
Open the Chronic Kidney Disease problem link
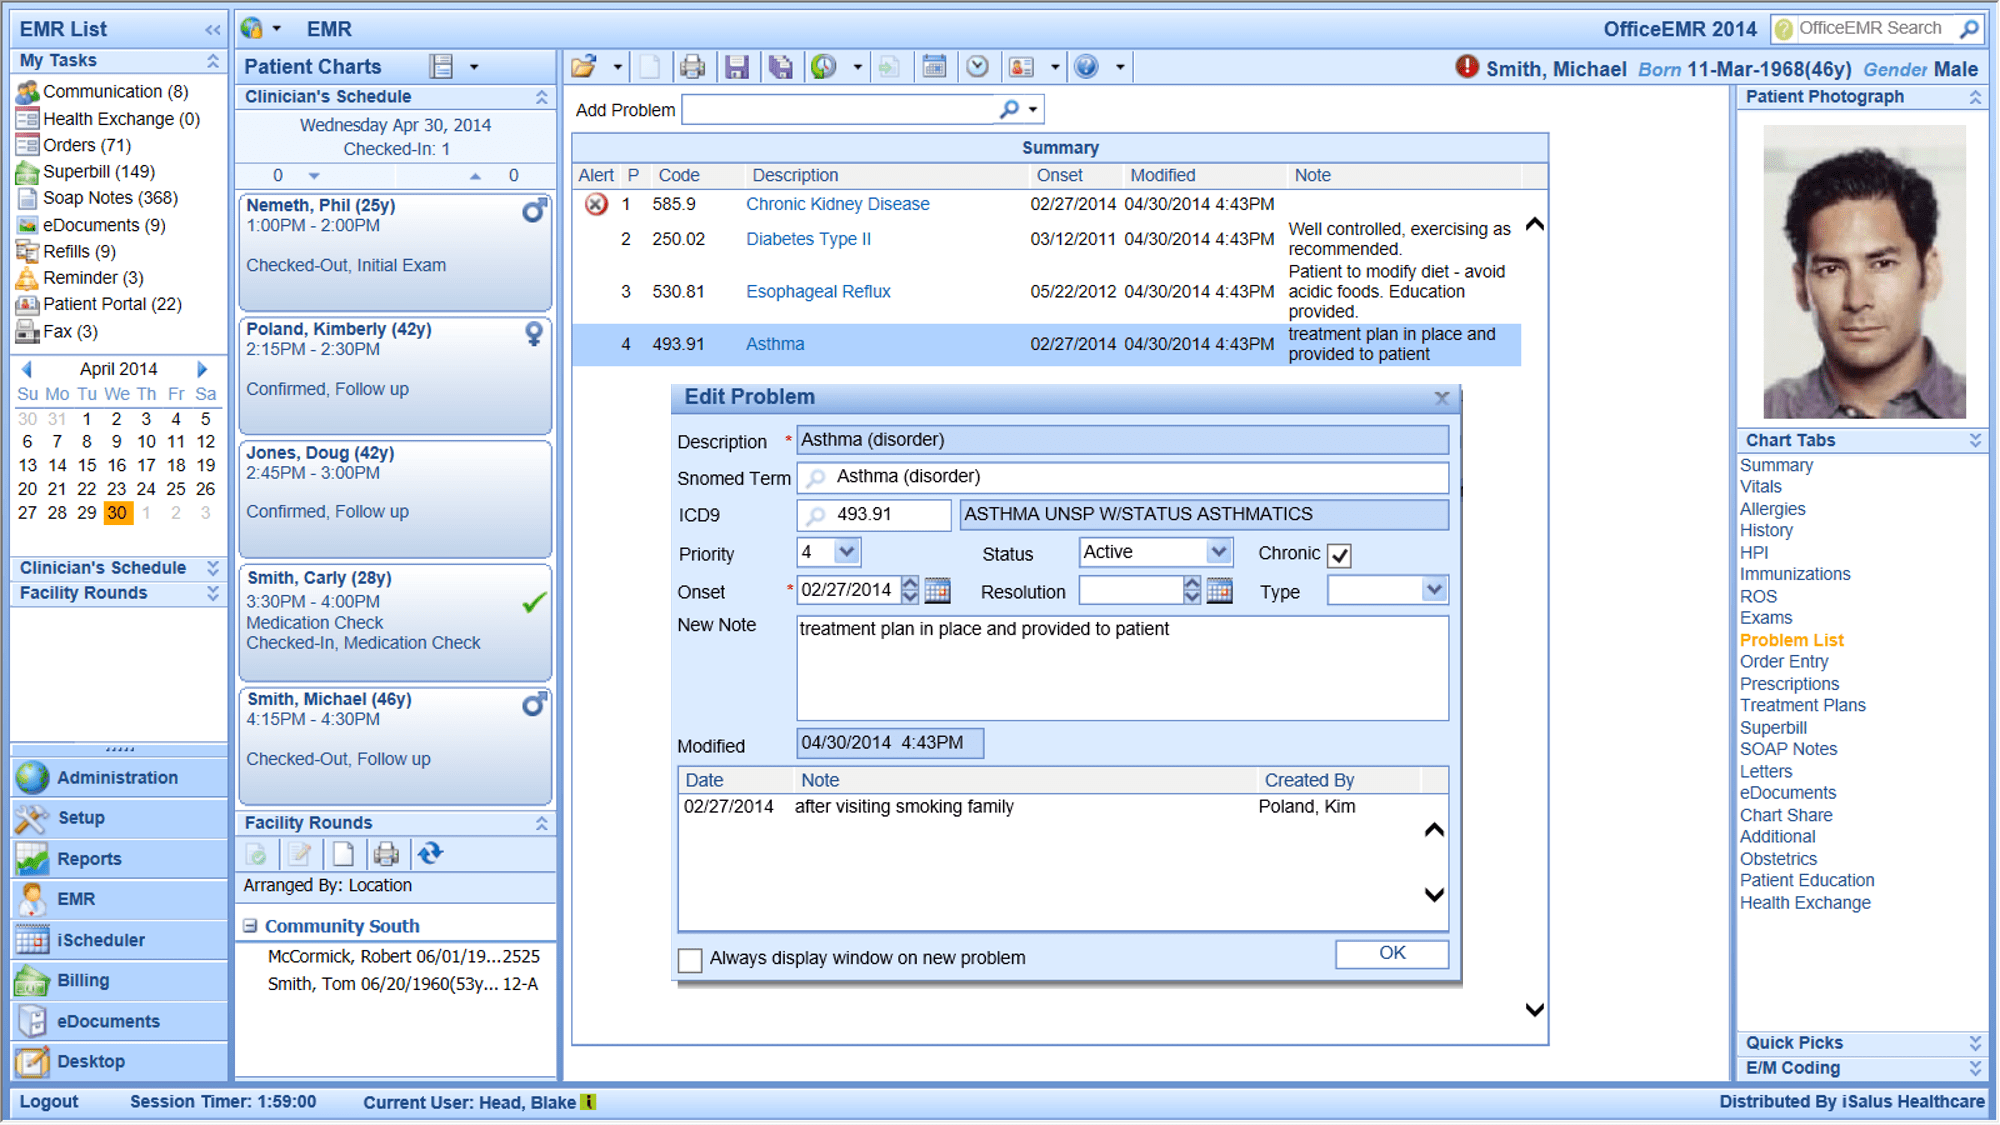[837, 204]
